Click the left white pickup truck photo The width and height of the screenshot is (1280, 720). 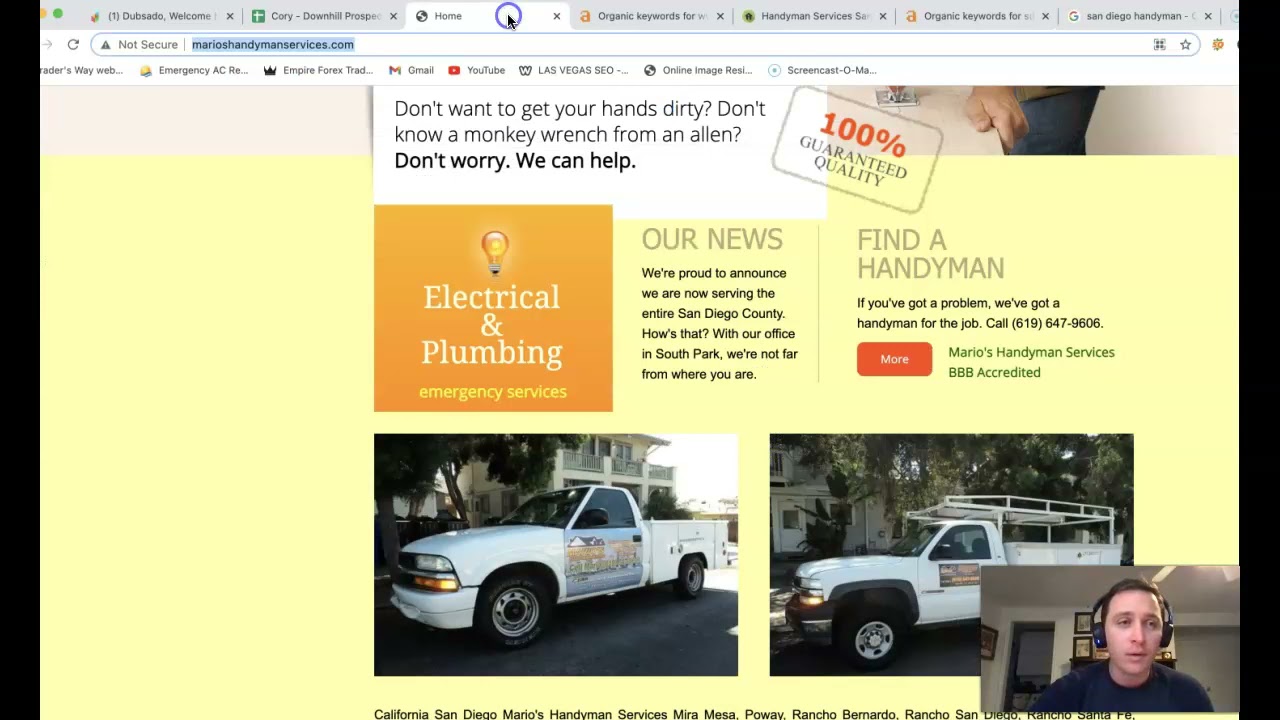tap(556, 555)
